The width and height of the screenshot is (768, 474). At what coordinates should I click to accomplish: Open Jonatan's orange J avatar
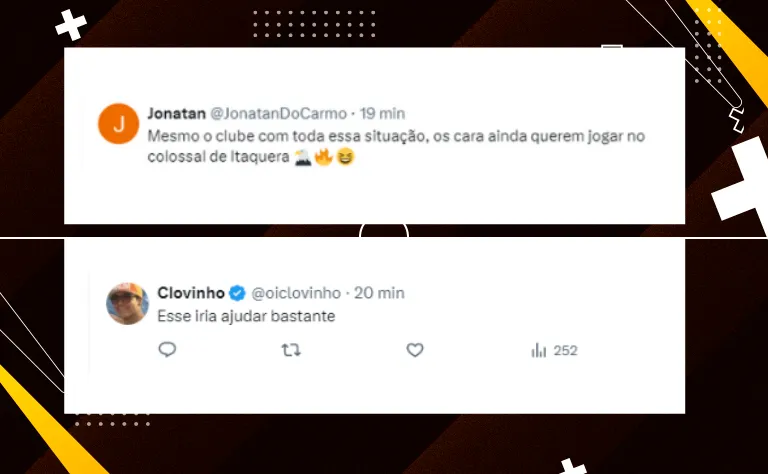coord(119,124)
